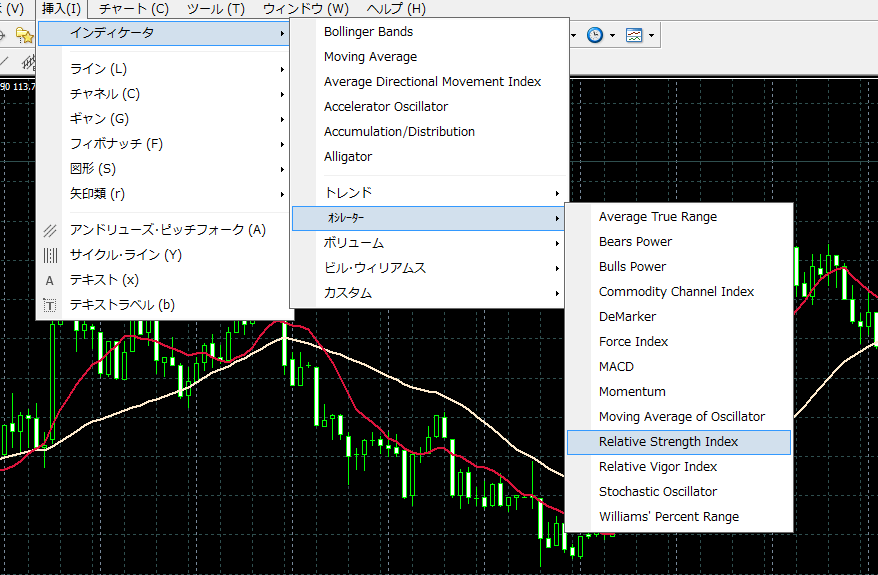Click the chart templates toolbar icon
The height and width of the screenshot is (575, 878).
coord(634,35)
